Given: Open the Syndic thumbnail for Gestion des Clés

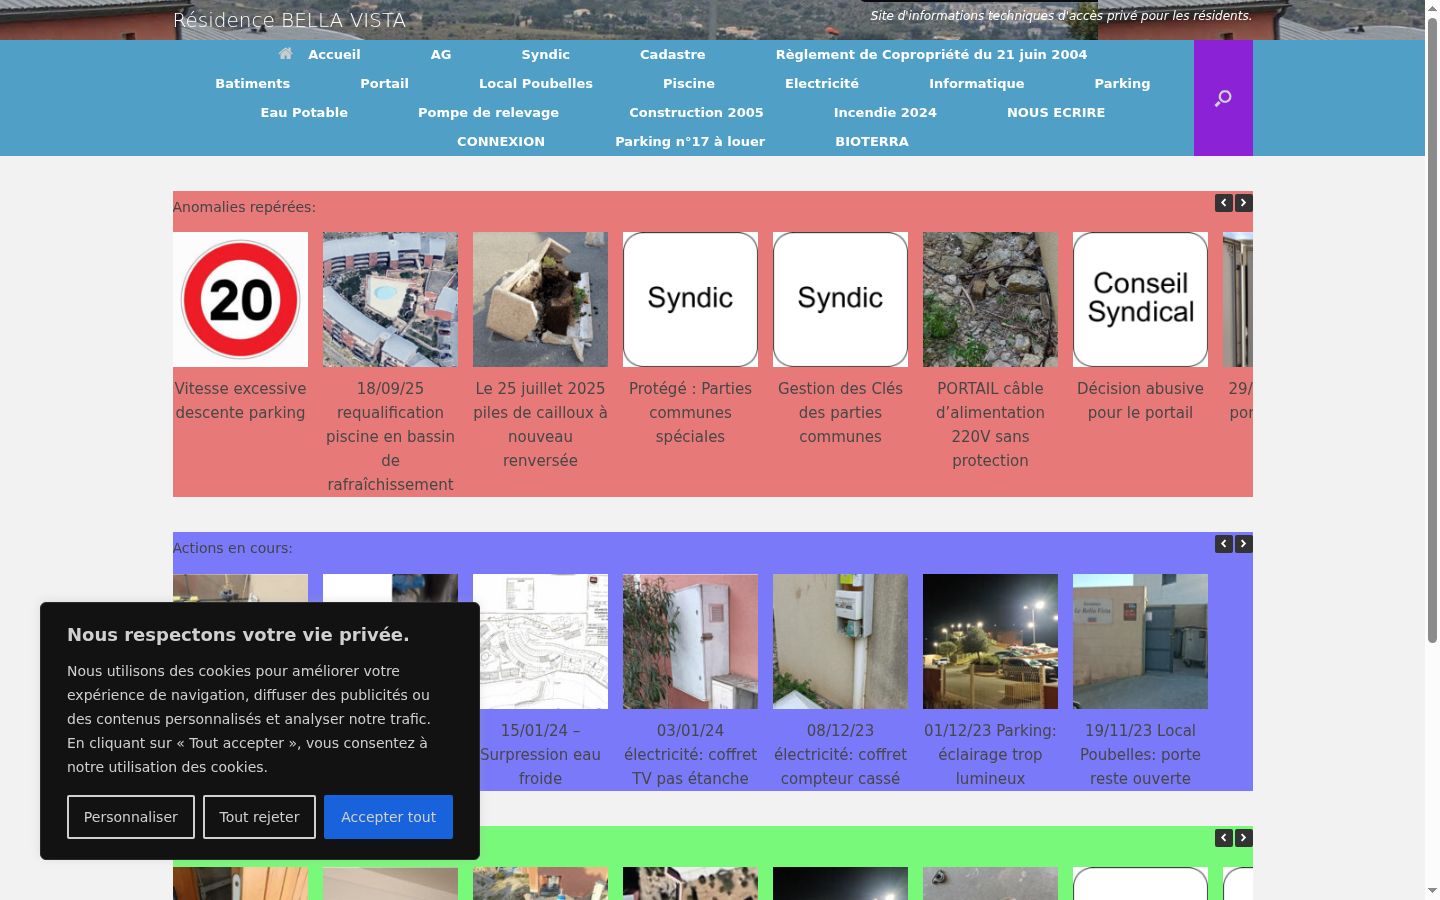Looking at the screenshot, I should [840, 300].
